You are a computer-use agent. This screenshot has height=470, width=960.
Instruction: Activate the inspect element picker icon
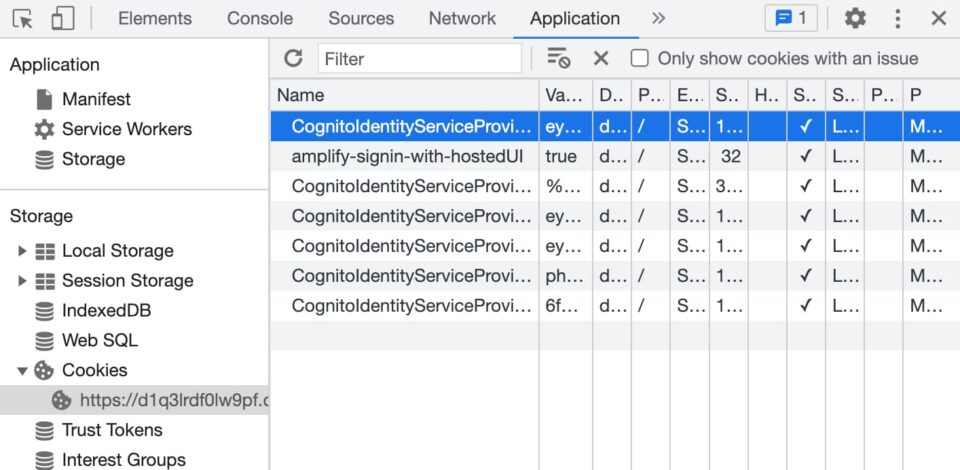(23, 19)
